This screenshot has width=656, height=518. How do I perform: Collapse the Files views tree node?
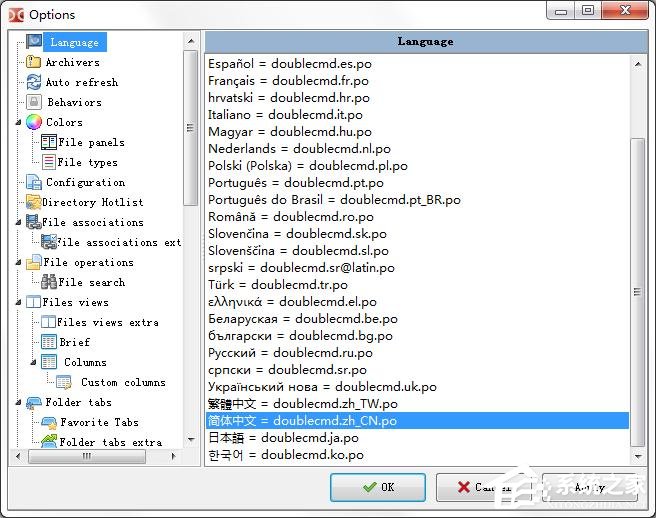18,302
